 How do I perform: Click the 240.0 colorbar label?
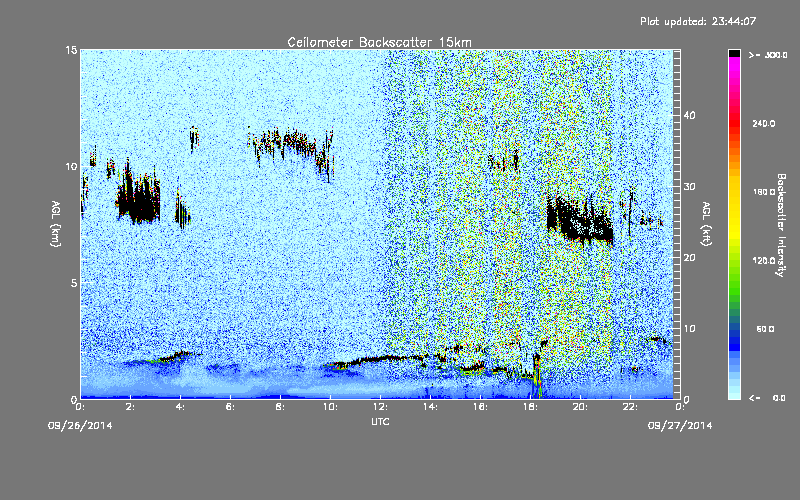click(x=764, y=123)
